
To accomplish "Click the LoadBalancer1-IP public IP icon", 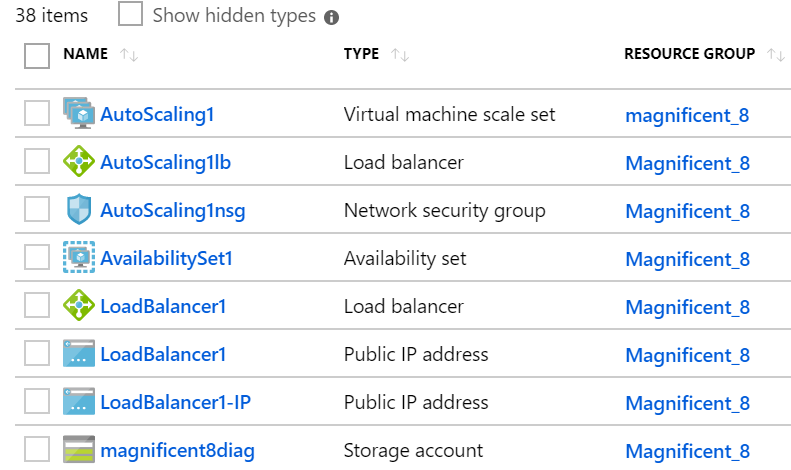I will 79,401.
